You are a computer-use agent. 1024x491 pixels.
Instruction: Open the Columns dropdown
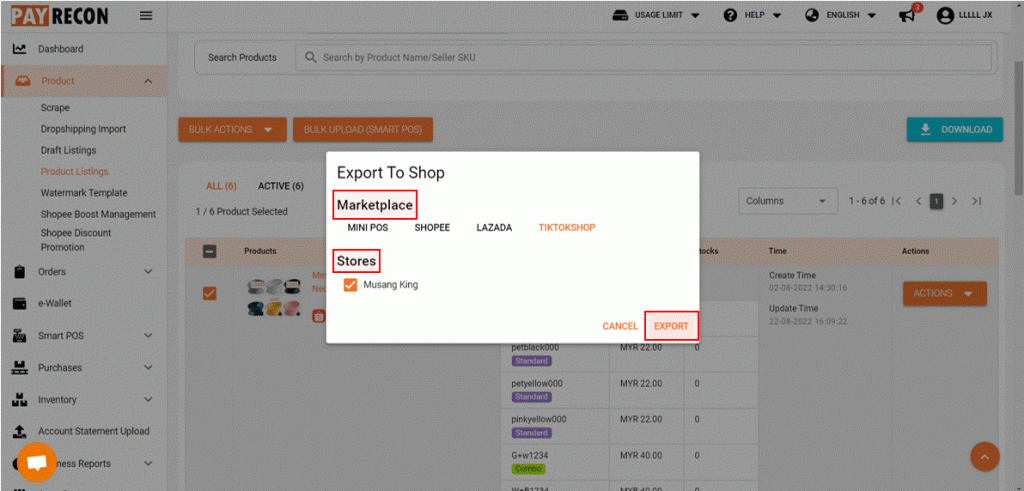pos(788,201)
